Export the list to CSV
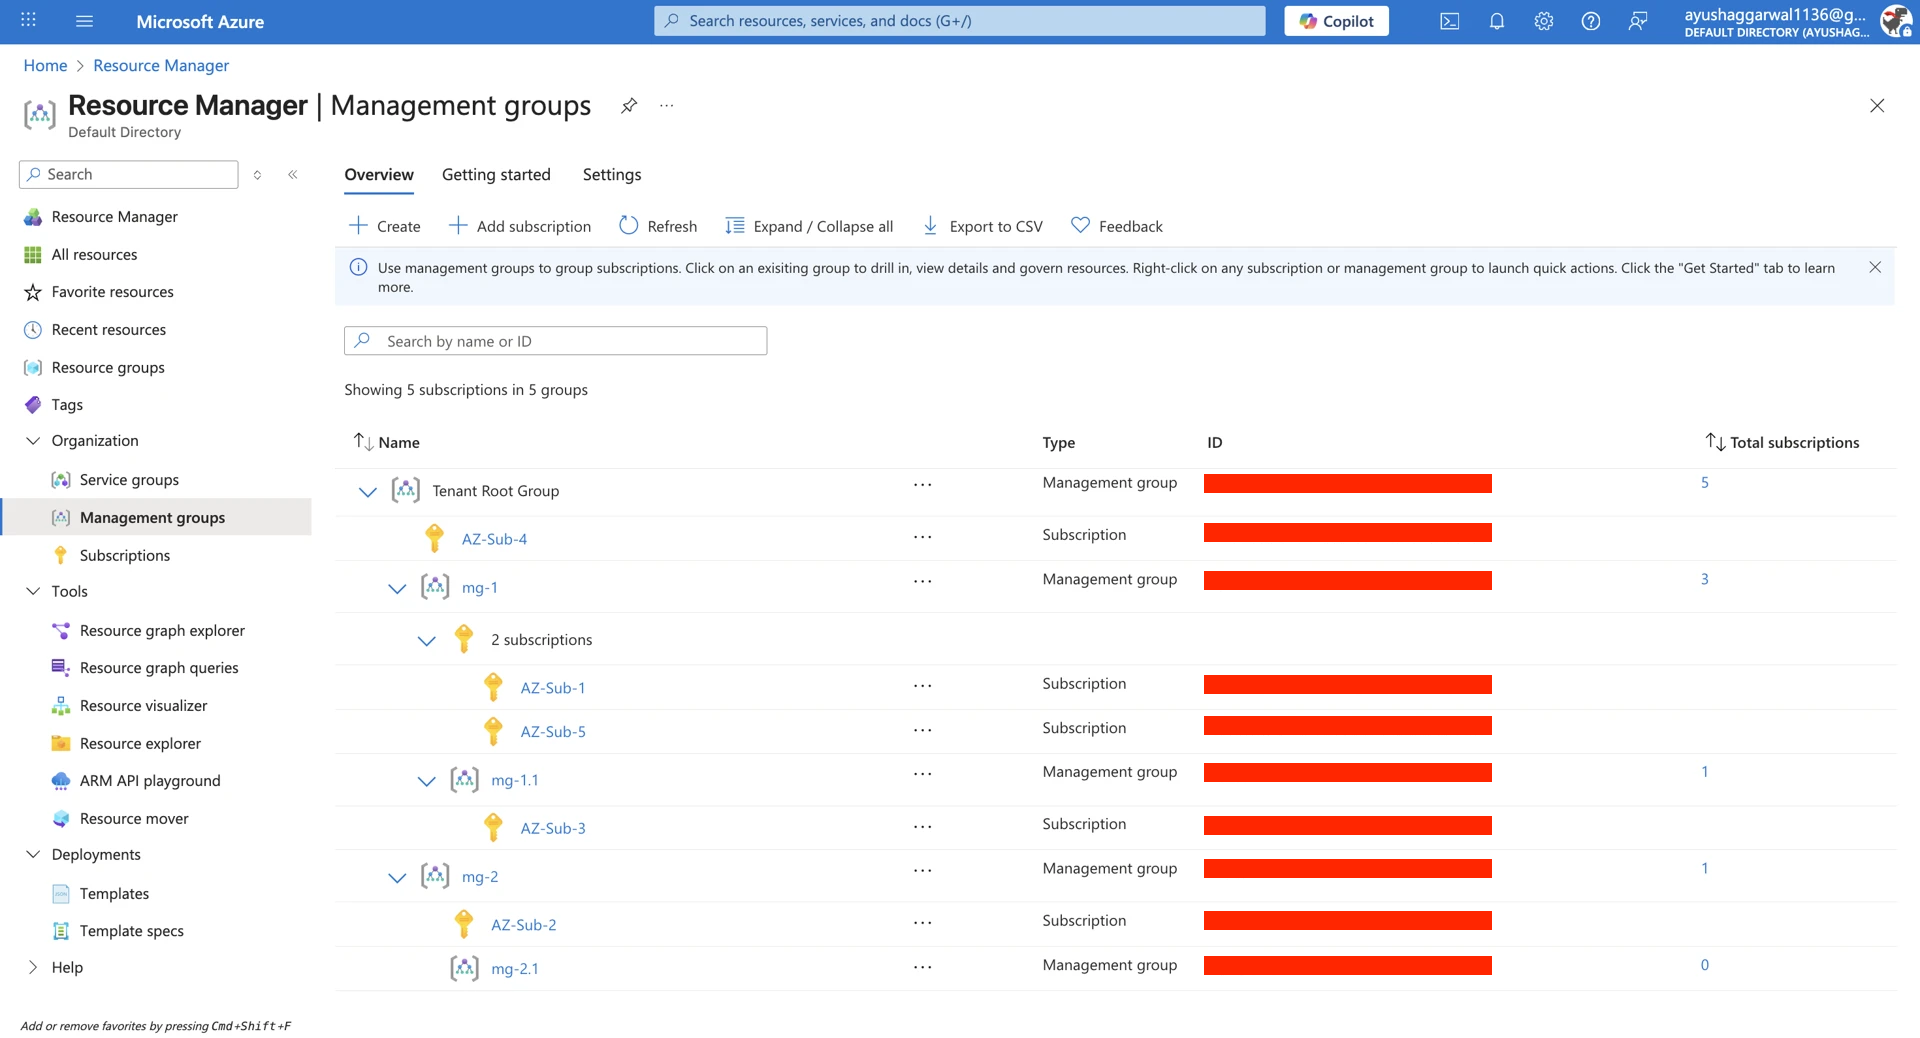The image size is (1920, 1038). [x=982, y=226]
